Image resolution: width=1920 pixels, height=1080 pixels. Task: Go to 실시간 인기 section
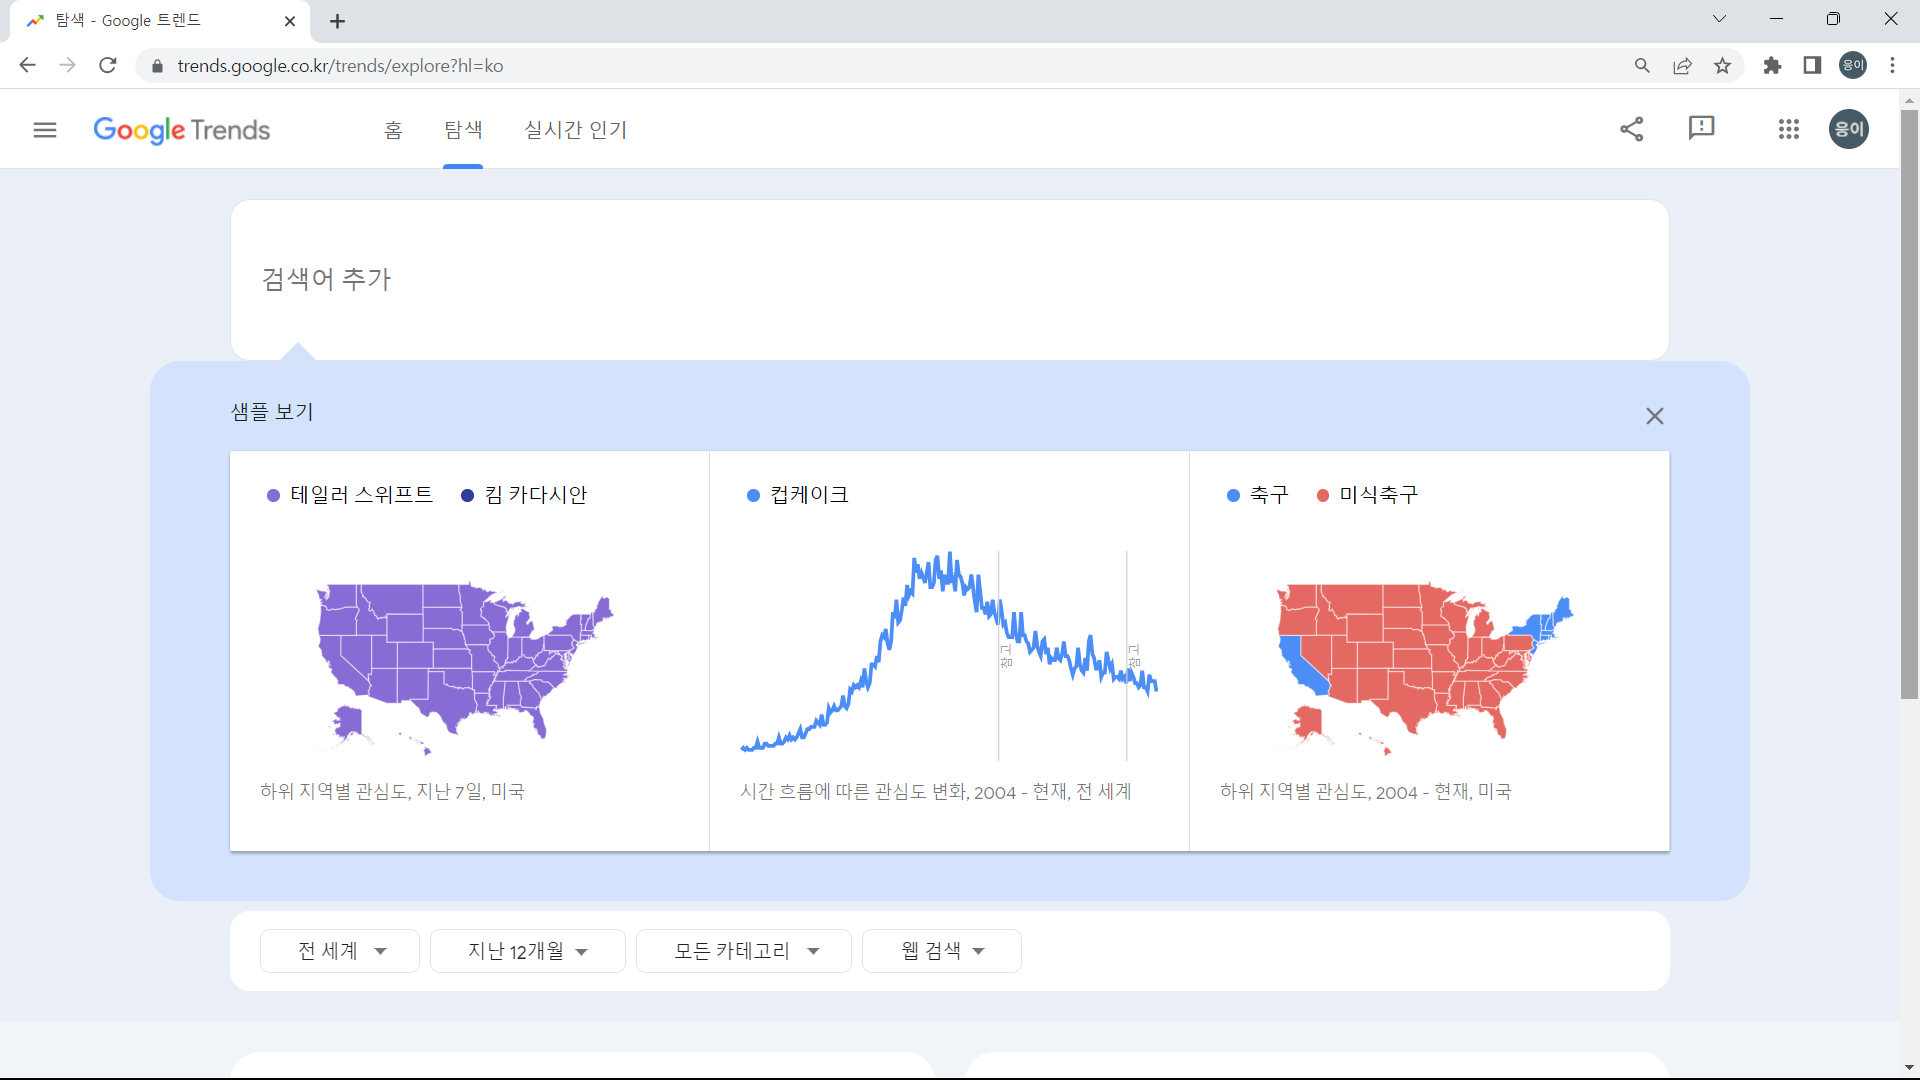pyautogui.click(x=575, y=129)
